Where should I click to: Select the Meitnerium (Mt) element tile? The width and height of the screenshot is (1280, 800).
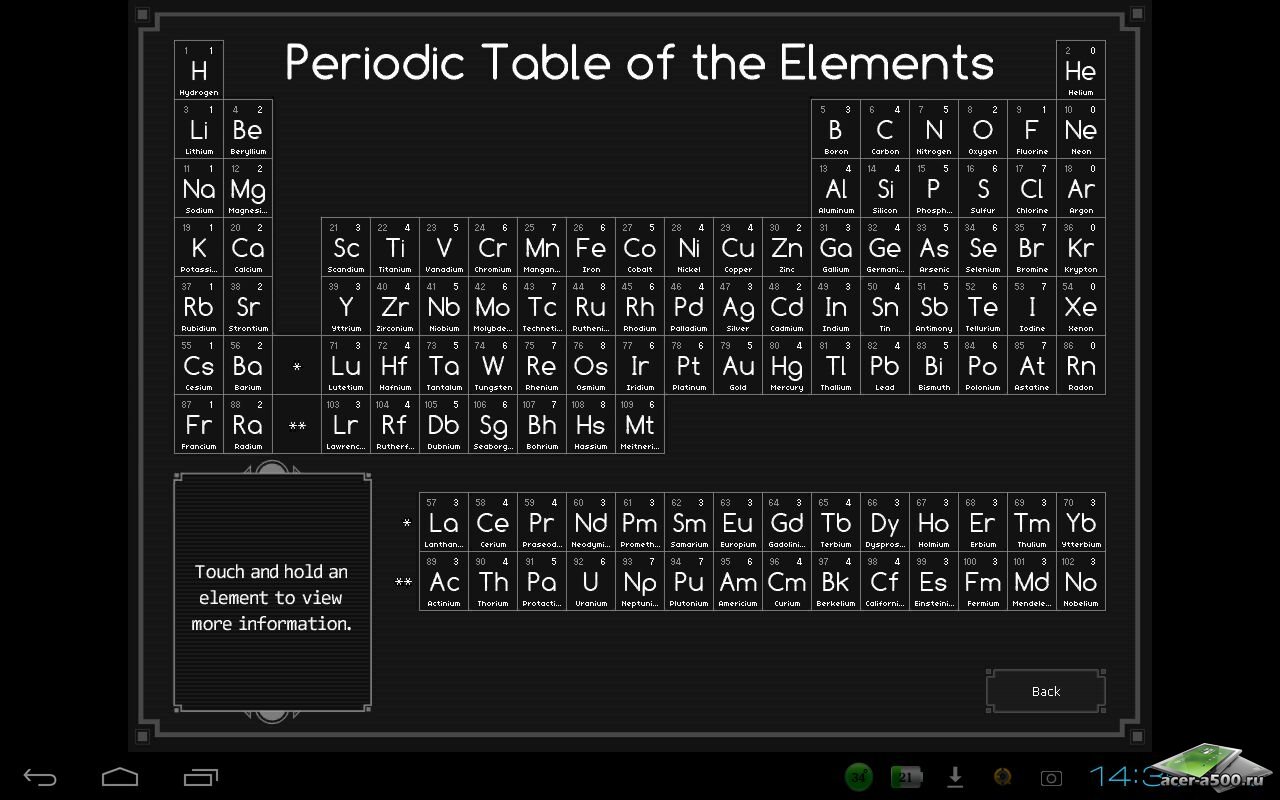click(x=640, y=424)
